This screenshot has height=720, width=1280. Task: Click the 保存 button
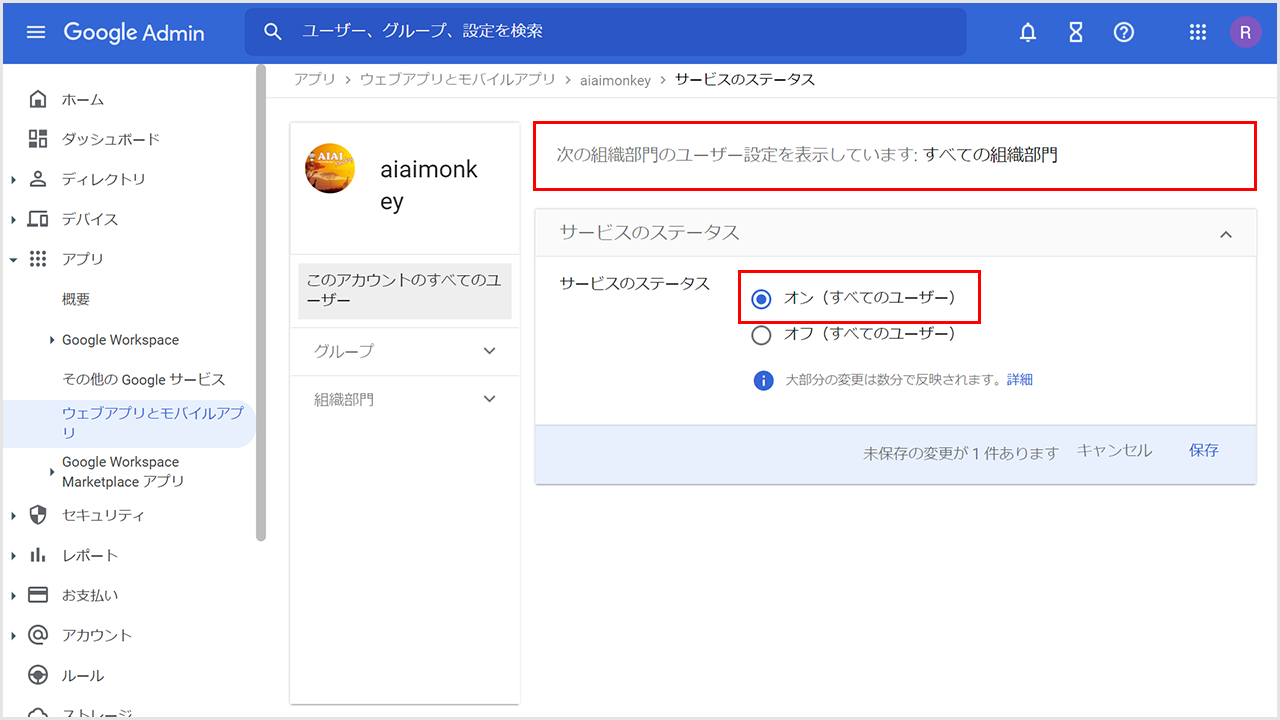pyautogui.click(x=1203, y=451)
